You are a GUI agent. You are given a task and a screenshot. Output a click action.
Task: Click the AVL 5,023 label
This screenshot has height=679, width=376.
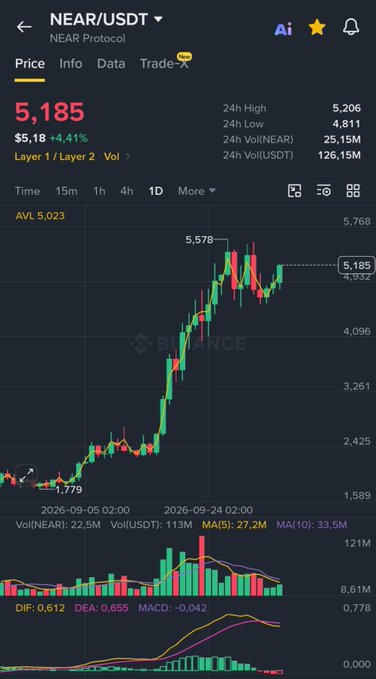coord(40,216)
